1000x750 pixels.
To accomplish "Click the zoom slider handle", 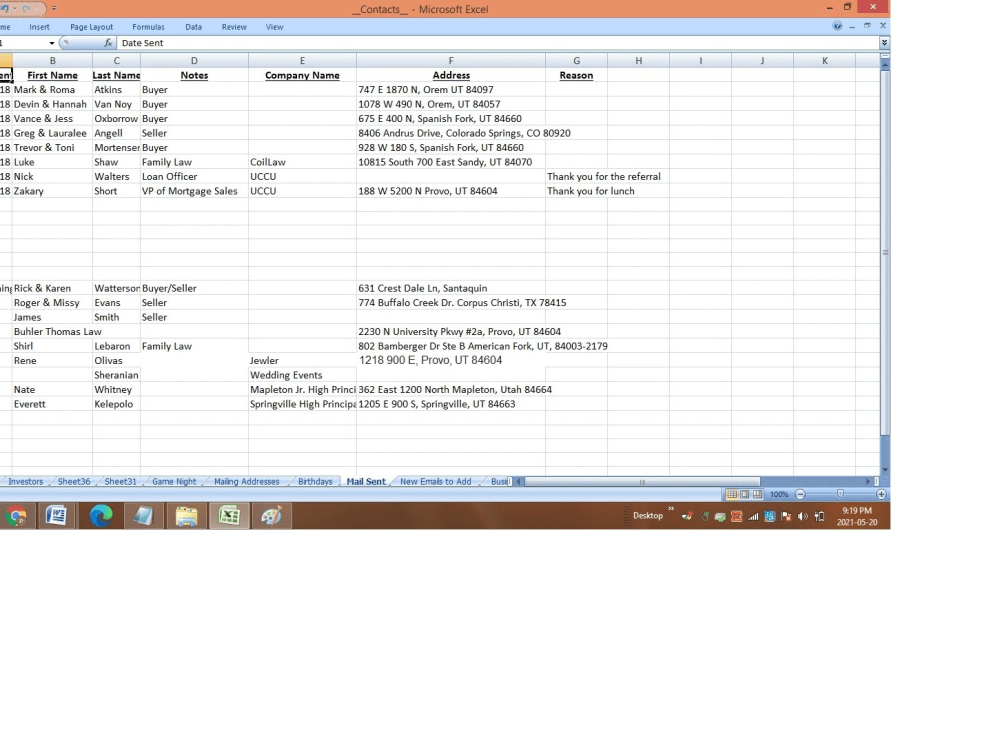I will pyautogui.click(x=841, y=494).
